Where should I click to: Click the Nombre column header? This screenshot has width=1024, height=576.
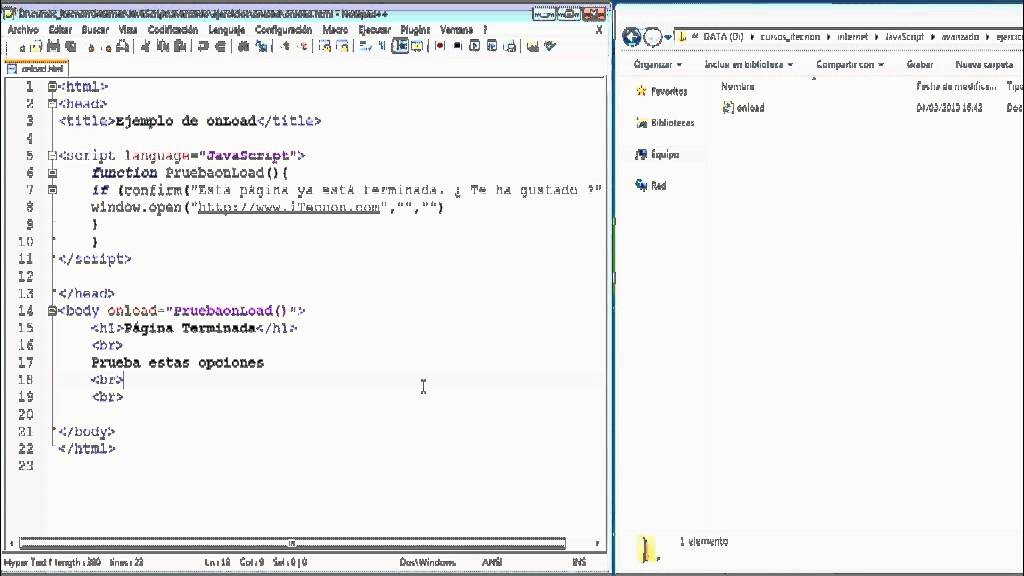pyautogui.click(x=738, y=86)
